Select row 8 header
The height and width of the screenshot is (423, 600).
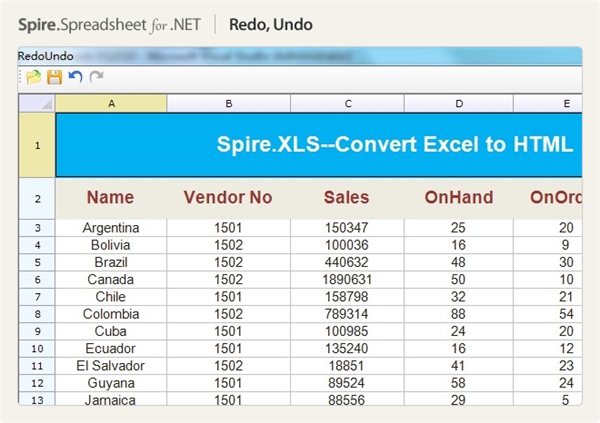point(37,314)
